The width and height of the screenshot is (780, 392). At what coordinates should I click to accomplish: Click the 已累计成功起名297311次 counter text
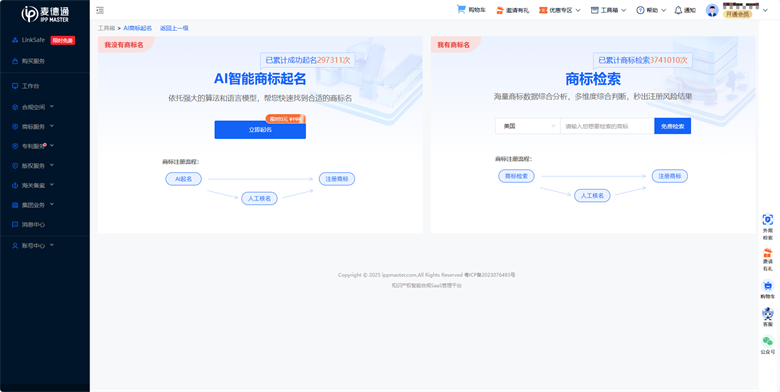point(308,60)
